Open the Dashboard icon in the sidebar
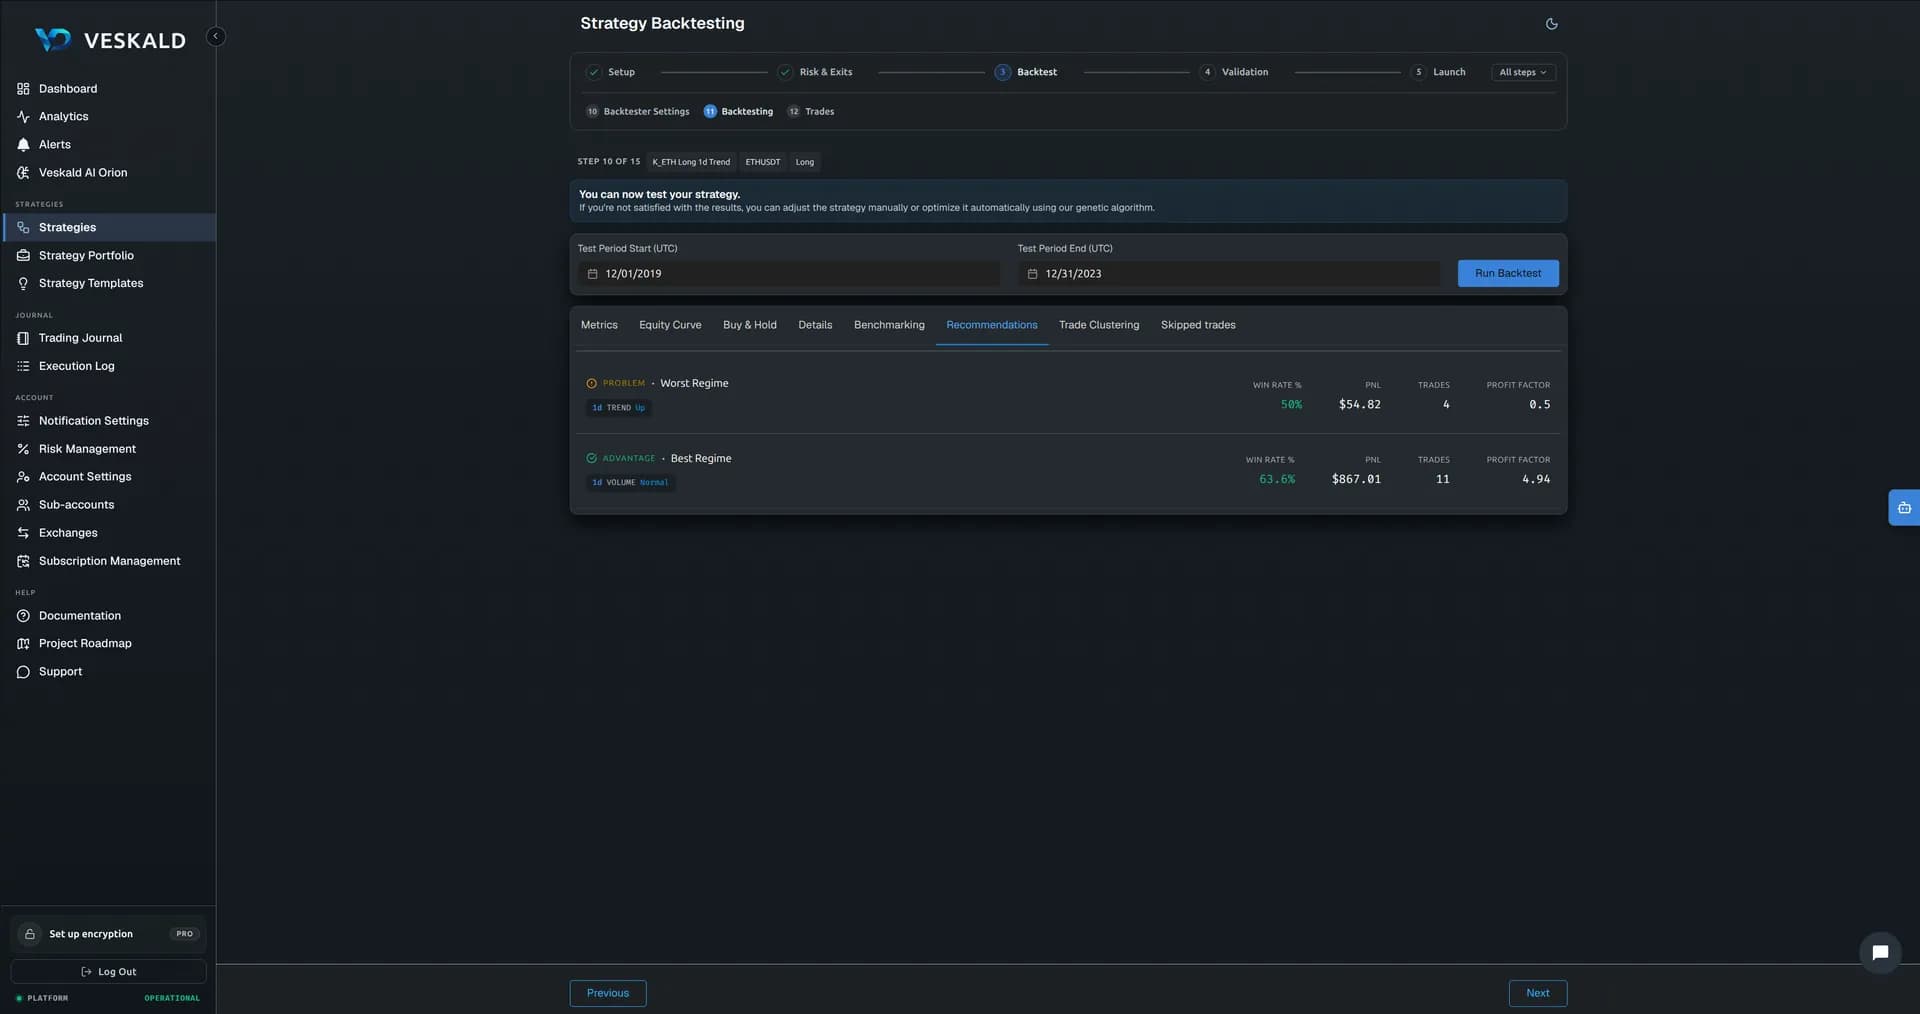 23,89
